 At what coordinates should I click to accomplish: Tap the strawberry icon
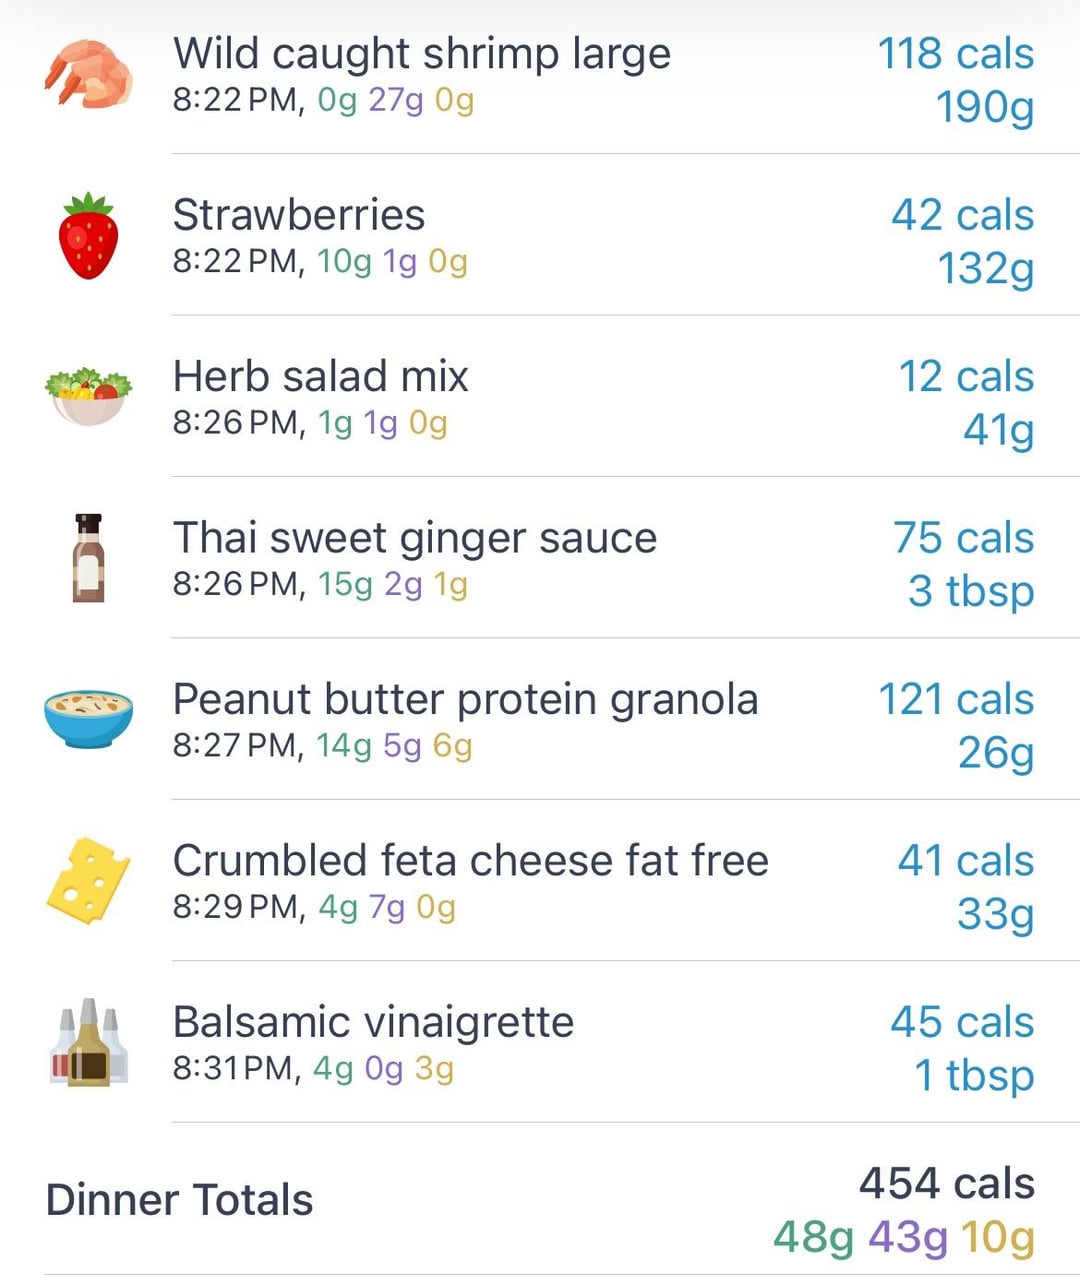click(89, 236)
